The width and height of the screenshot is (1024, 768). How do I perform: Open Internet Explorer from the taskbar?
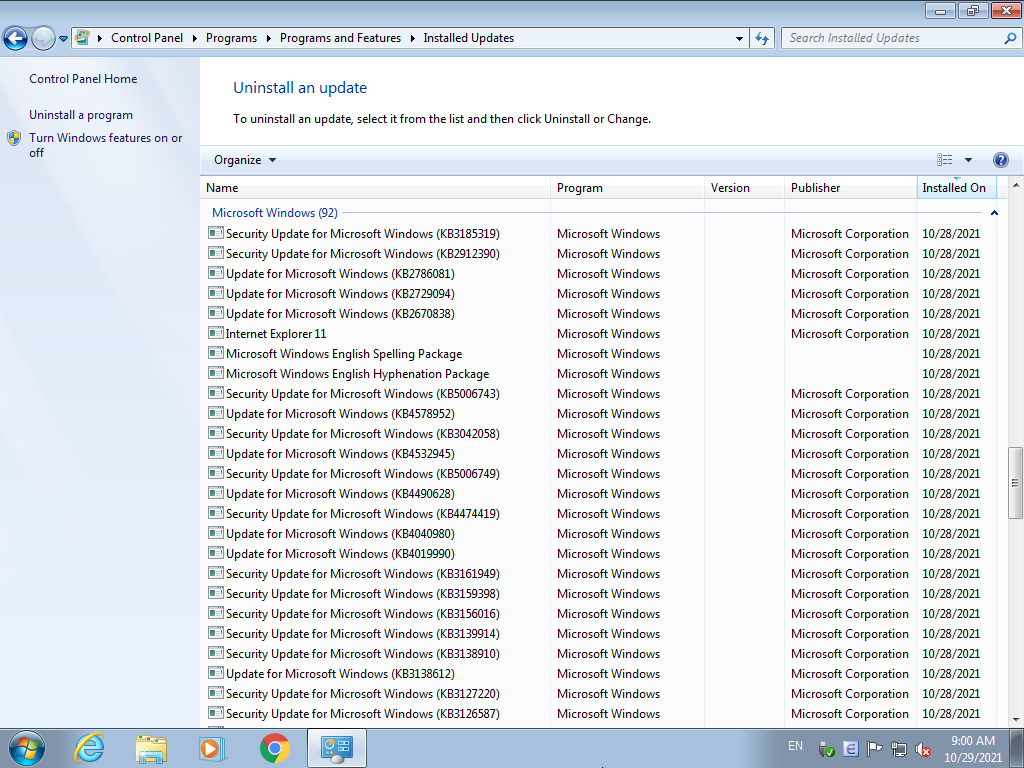pos(90,747)
